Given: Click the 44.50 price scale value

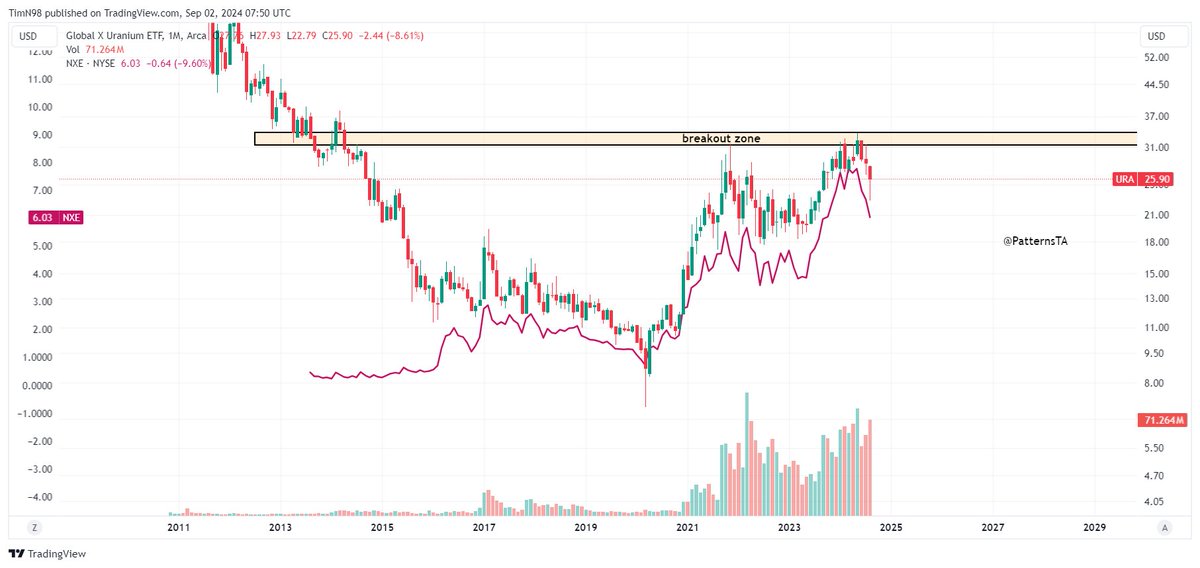Looking at the screenshot, I should pos(1157,85).
